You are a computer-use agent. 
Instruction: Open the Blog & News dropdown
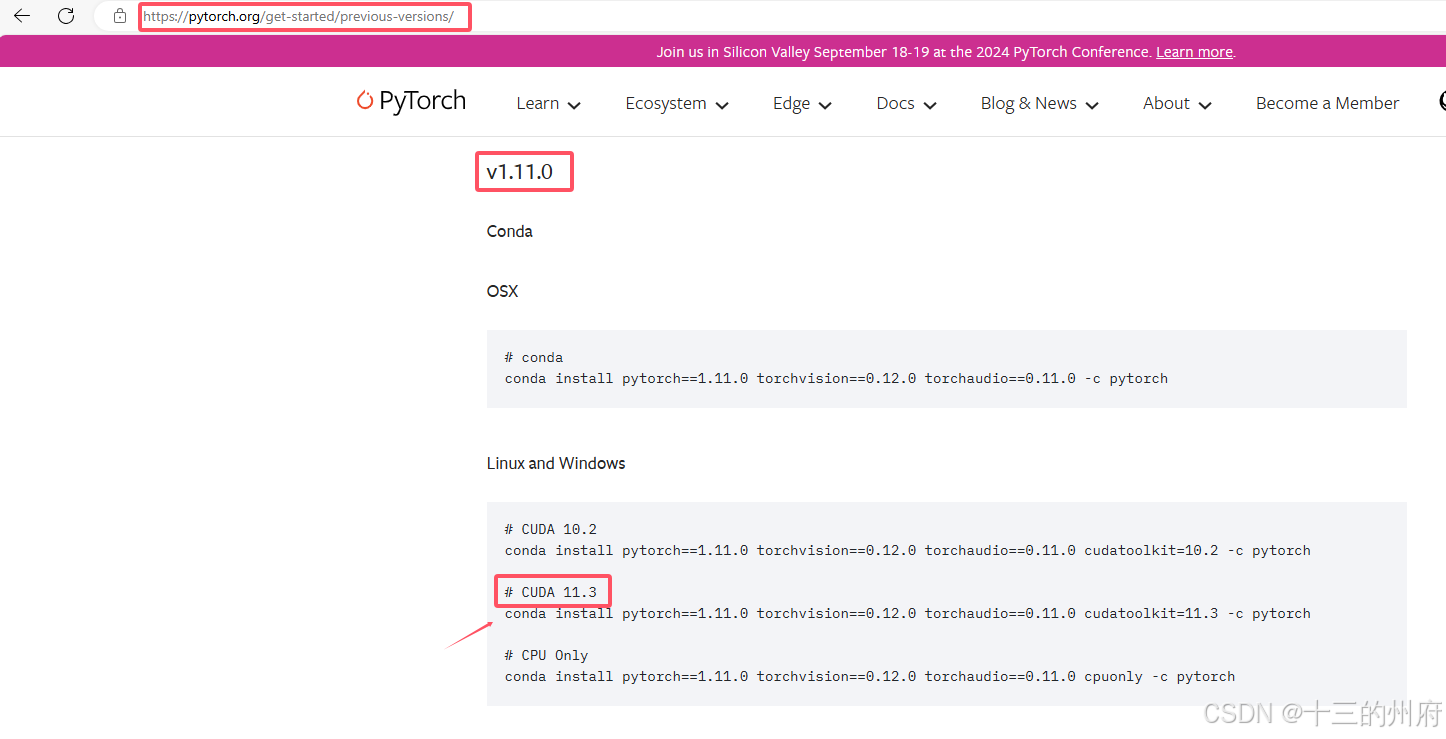(1039, 104)
